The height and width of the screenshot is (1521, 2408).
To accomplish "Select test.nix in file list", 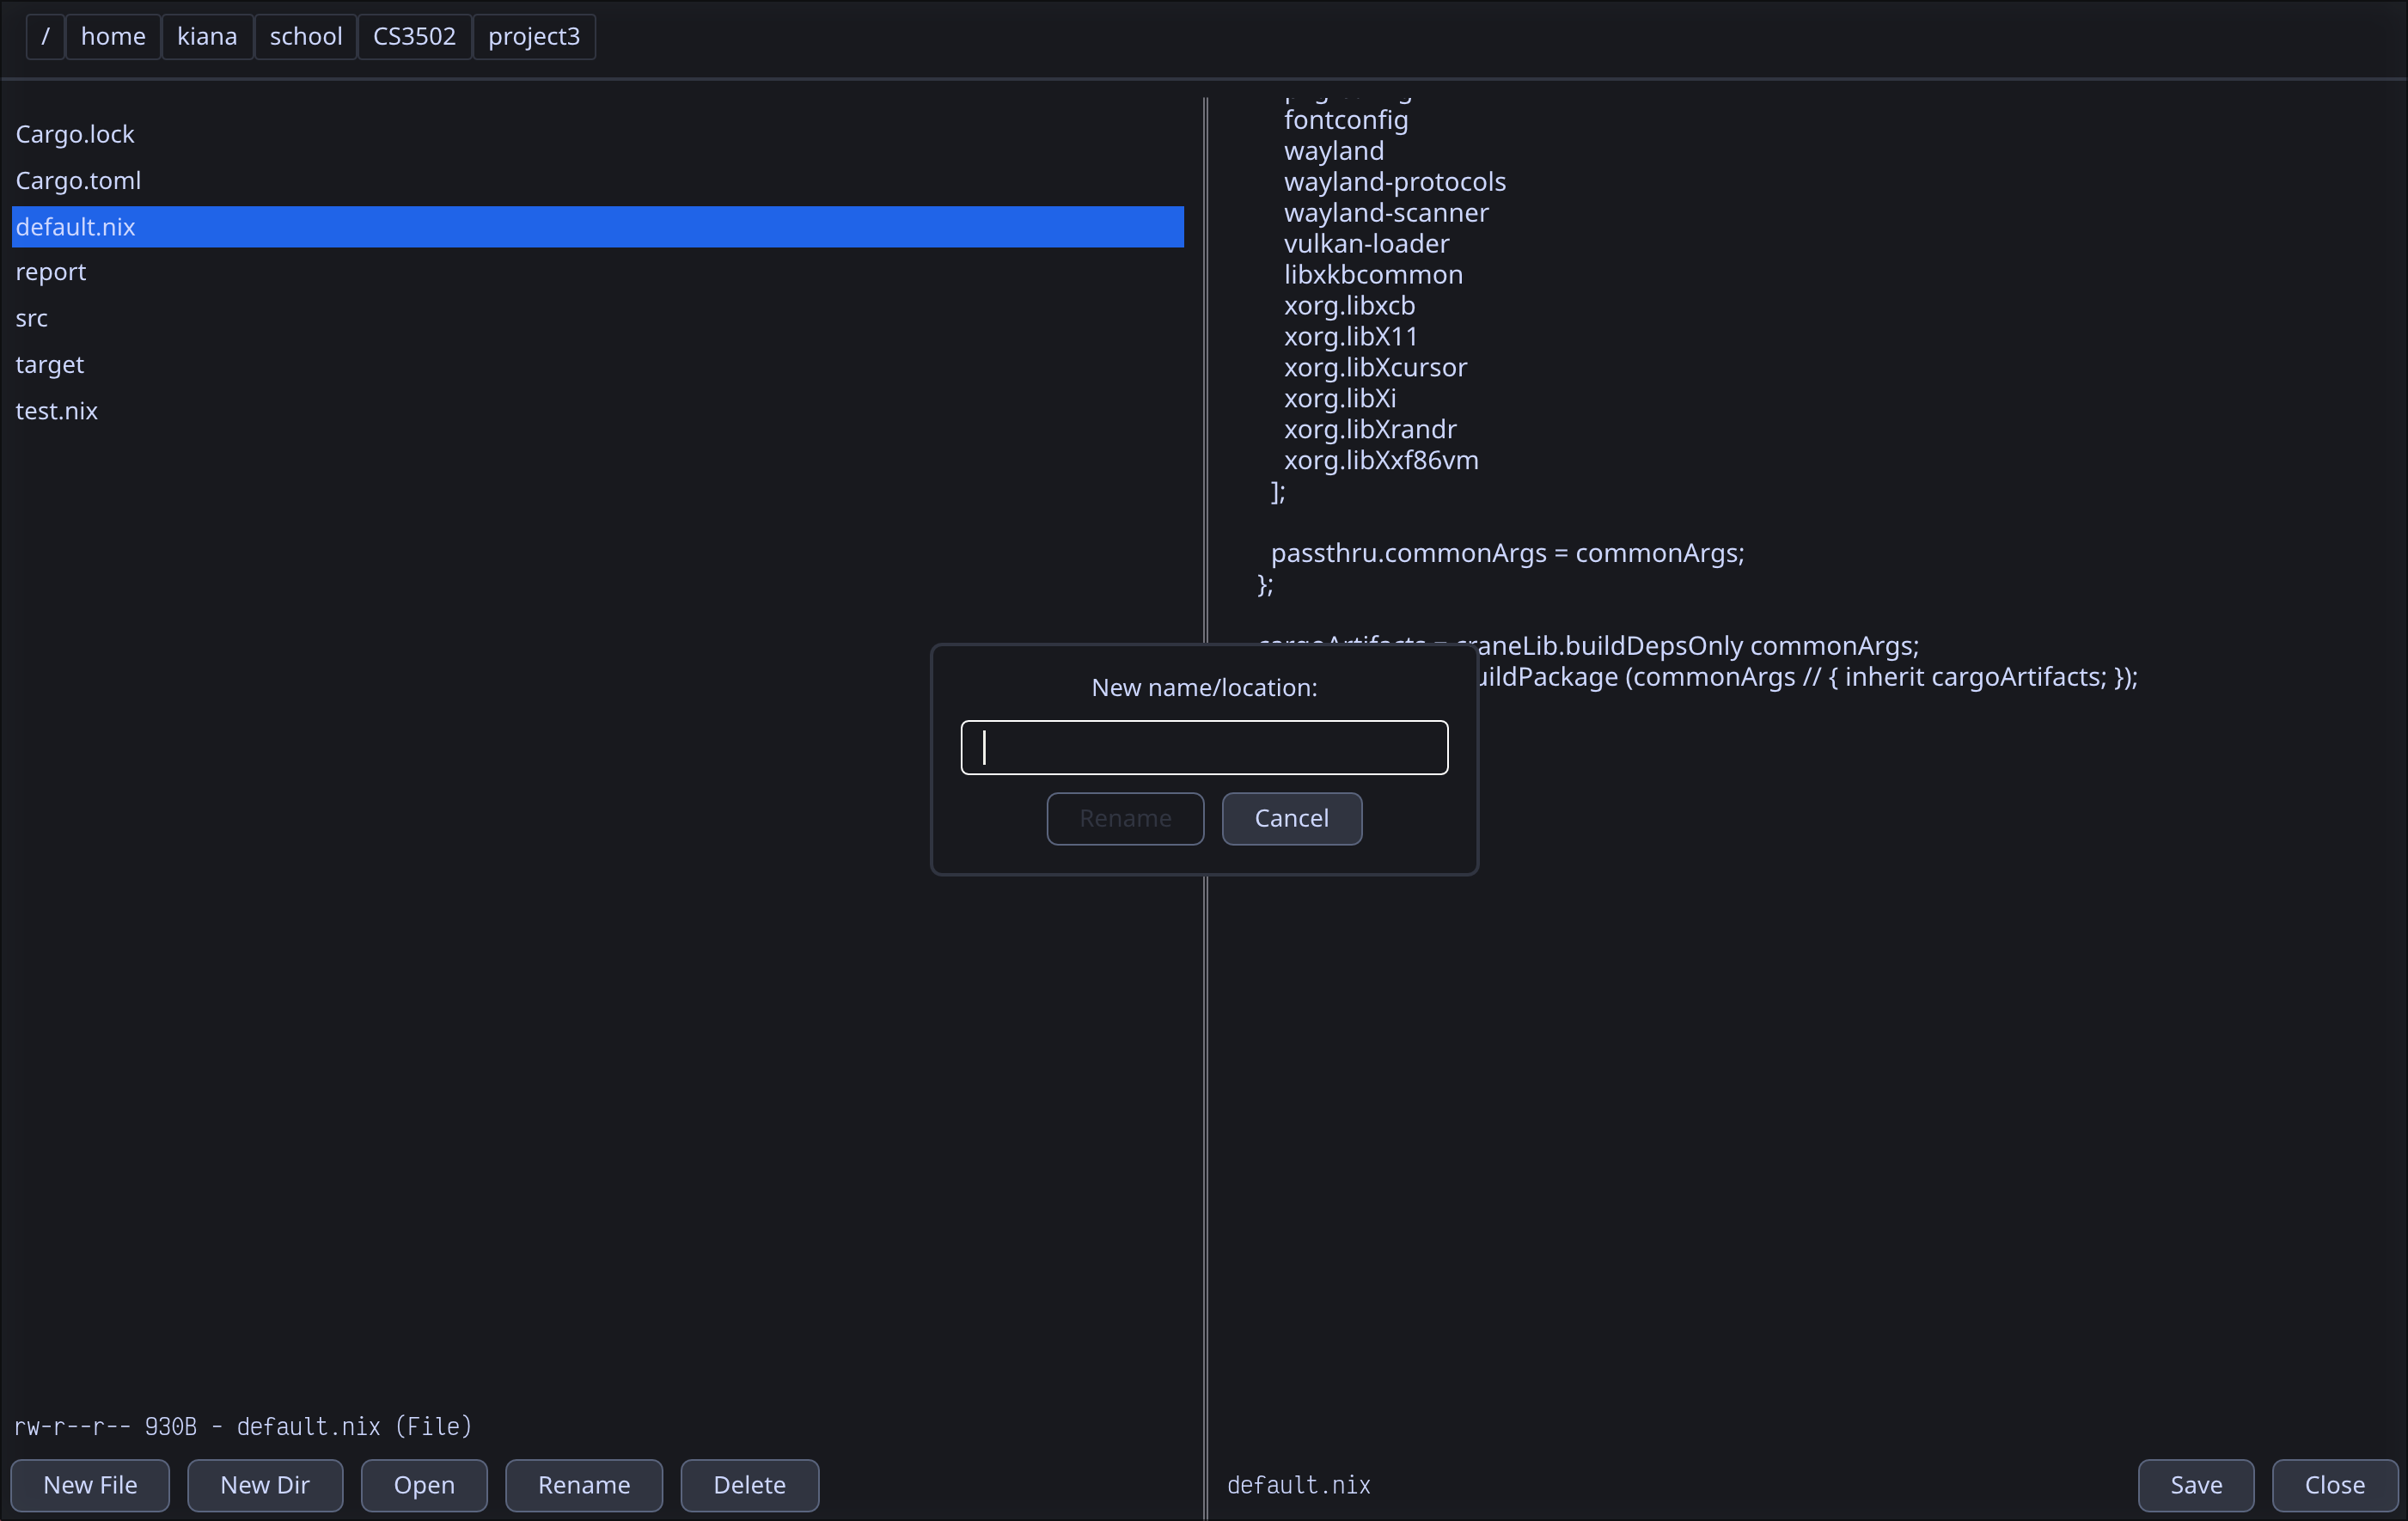I will pos(57,411).
